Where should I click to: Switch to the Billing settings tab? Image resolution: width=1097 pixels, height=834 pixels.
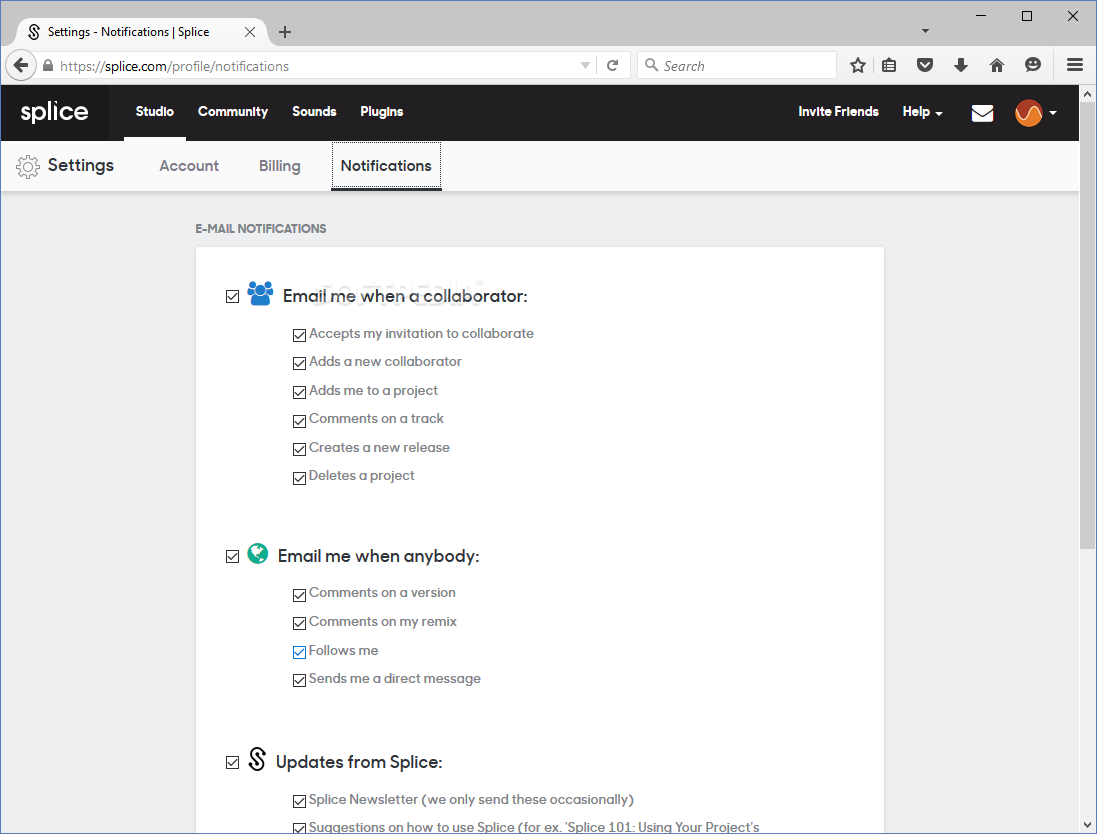pyautogui.click(x=280, y=166)
